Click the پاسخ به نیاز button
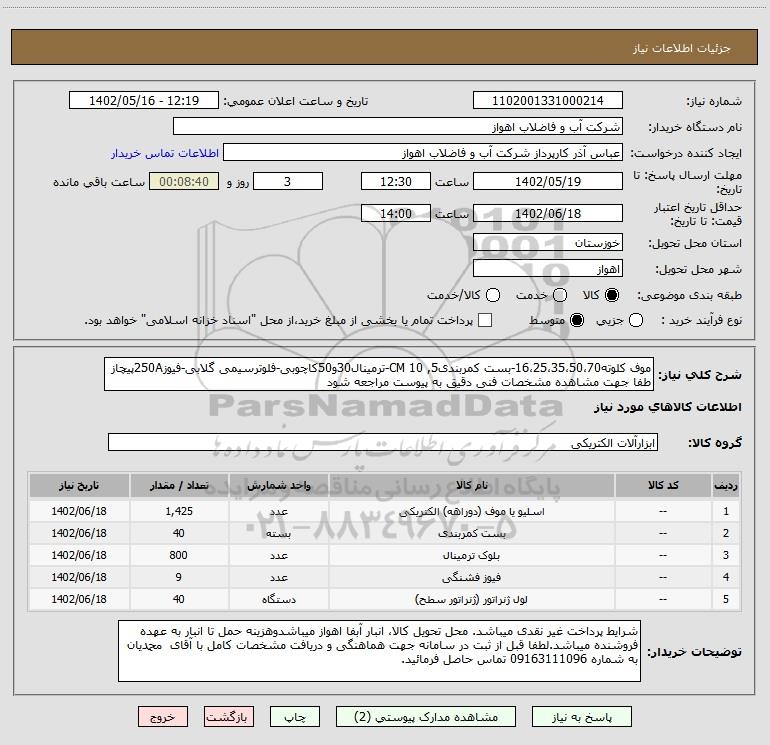This screenshot has height=745, width=770. (582, 717)
